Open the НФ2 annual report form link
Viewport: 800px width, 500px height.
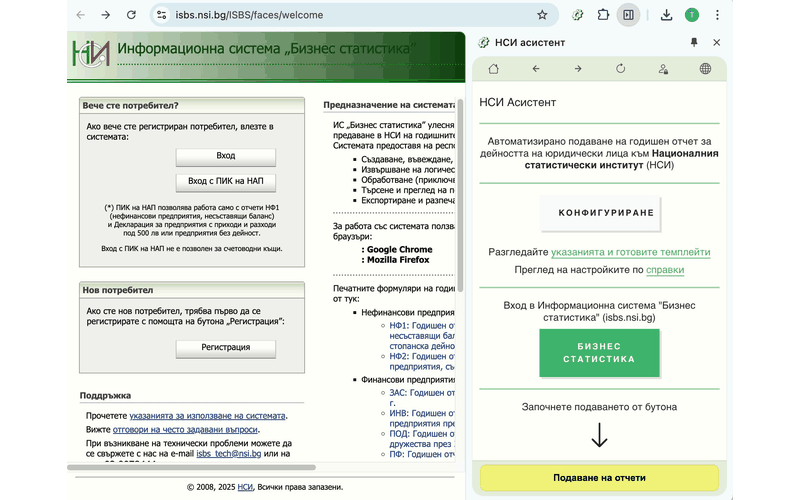[x=421, y=361]
